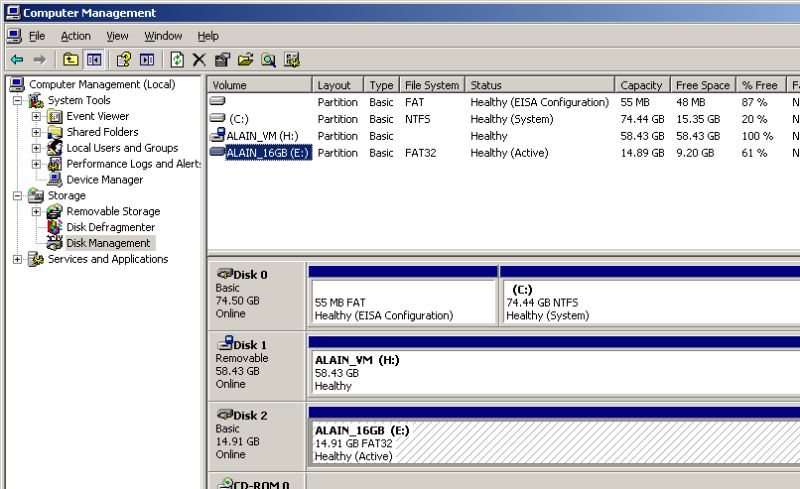Click the unnamed FAT volume drive icon
The image size is (800, 489).
click(x=217, y=101)
